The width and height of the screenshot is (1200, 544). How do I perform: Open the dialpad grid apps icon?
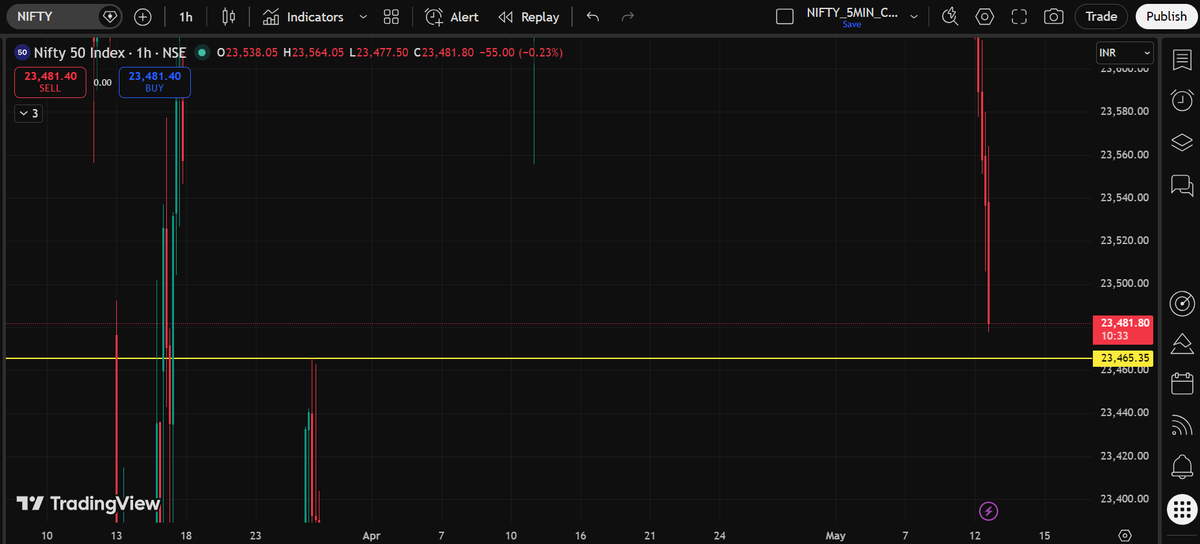[1181, 509]
